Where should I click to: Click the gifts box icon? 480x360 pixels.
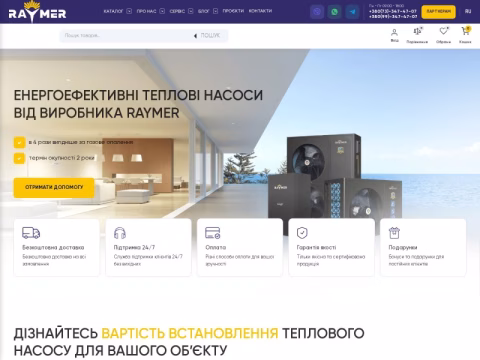394,233
